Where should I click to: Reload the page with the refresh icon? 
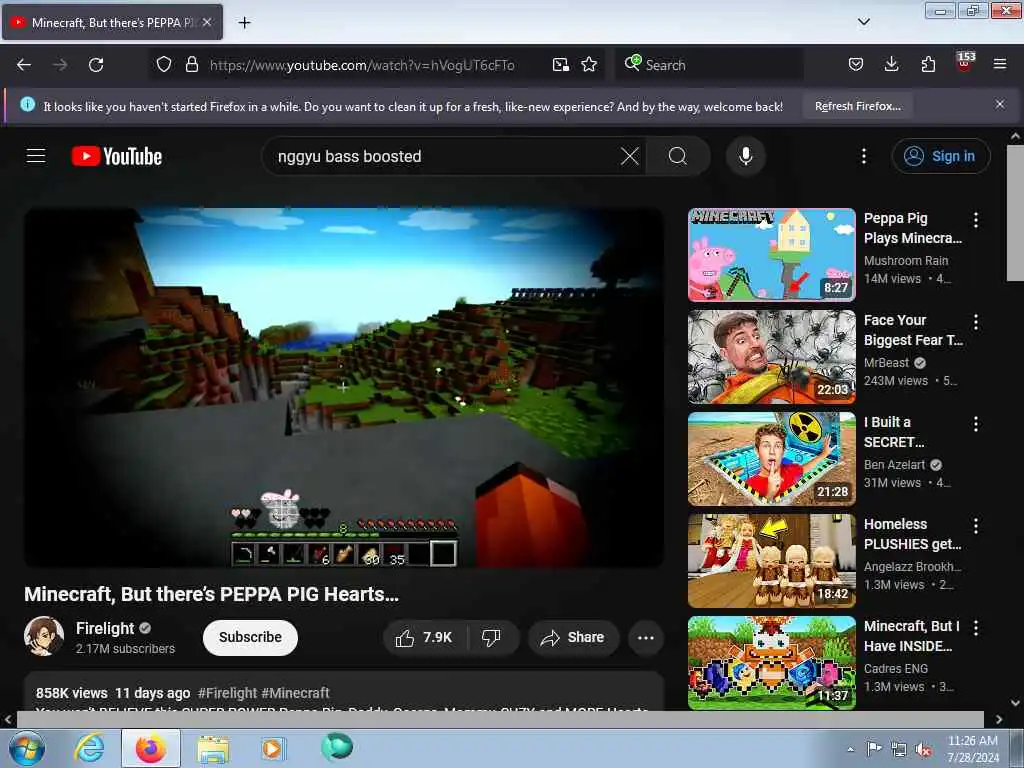click(96, 65)
